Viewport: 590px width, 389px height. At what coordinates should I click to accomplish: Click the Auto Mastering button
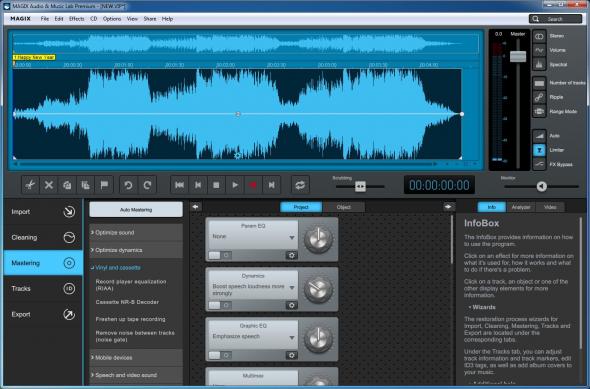[136, 210]
